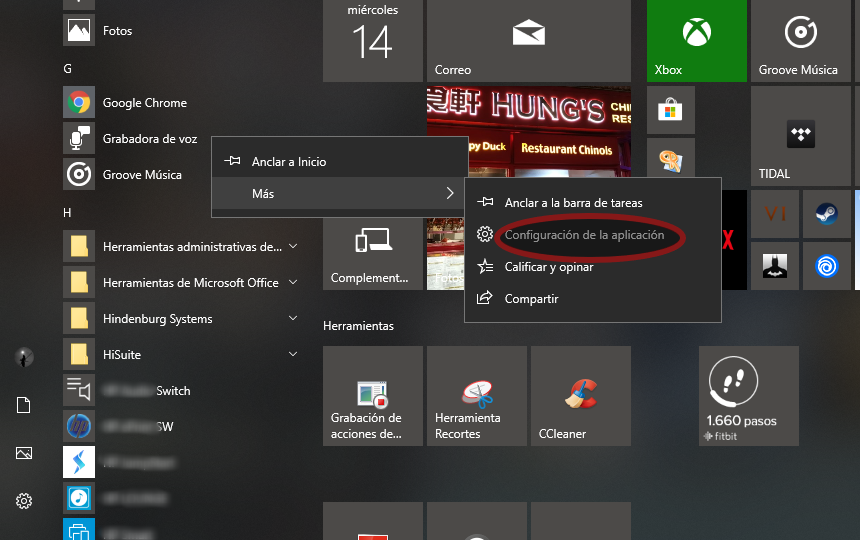The height and width of the screenshot is (540, 860).
Task: Click the Herramientas de Microsoft Office folder icon
Action: pos(79,282)
